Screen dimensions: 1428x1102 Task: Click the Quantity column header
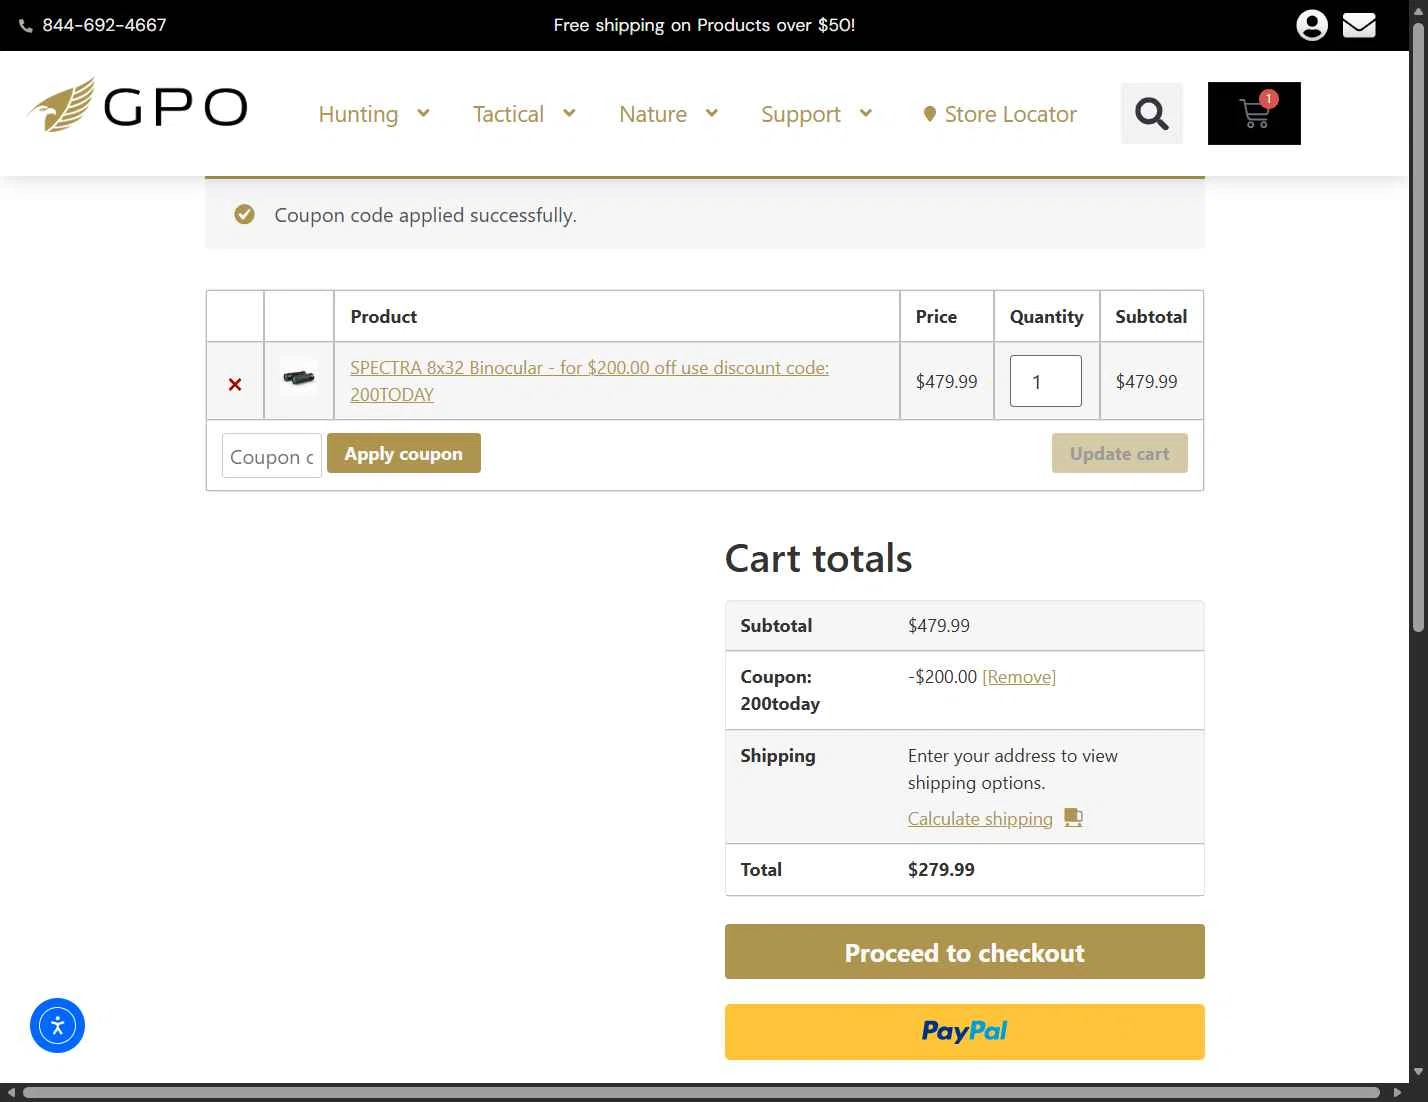tap(1046, 316)
